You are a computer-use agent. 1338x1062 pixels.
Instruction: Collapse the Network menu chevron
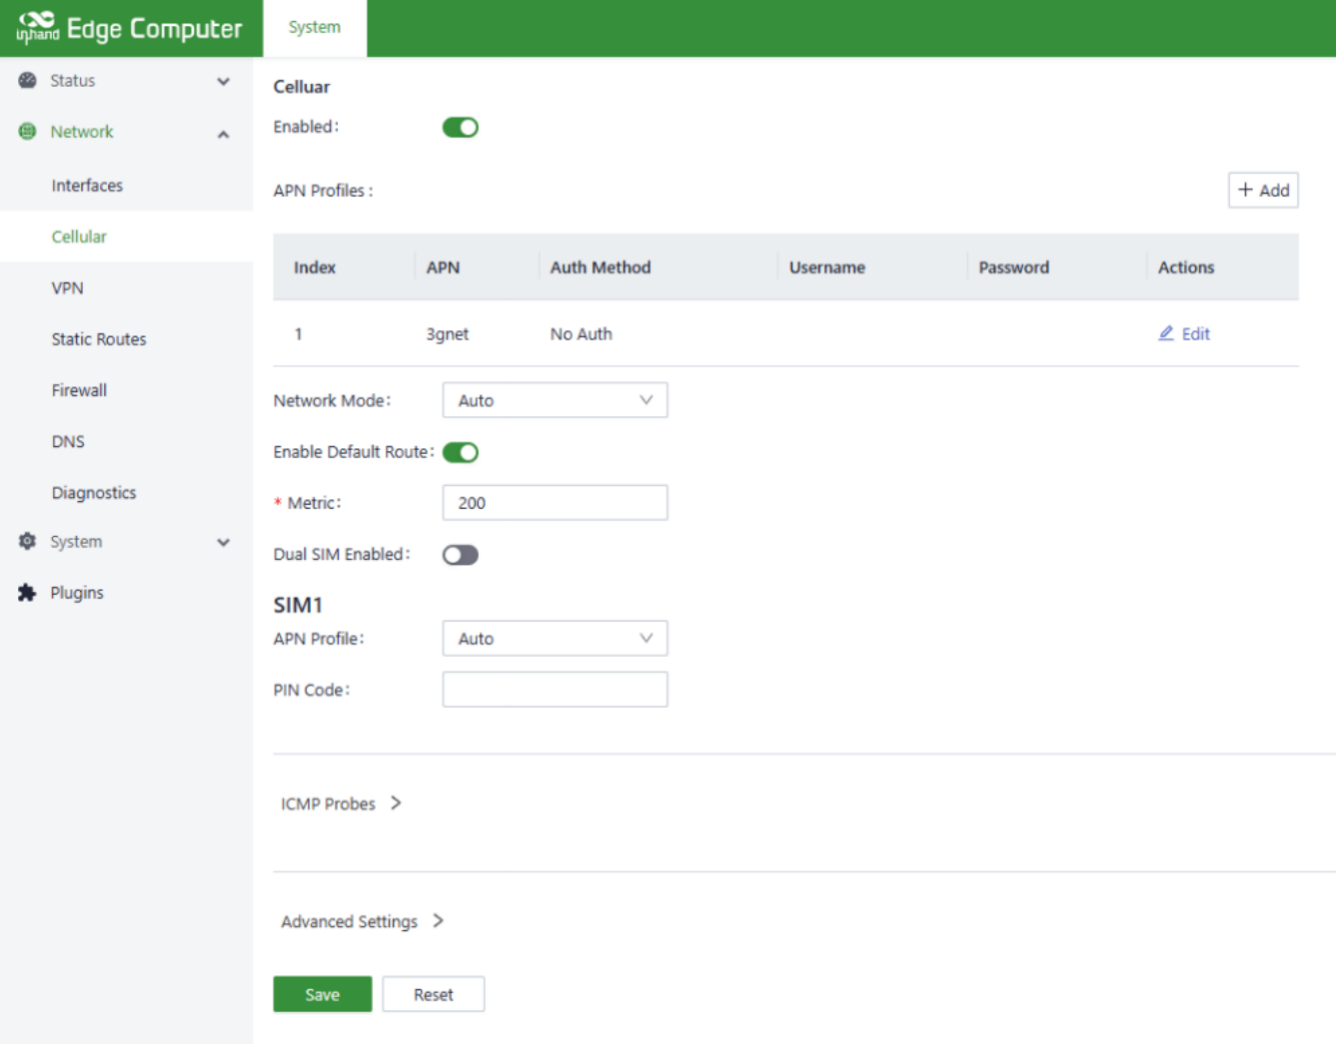[223, 134]
